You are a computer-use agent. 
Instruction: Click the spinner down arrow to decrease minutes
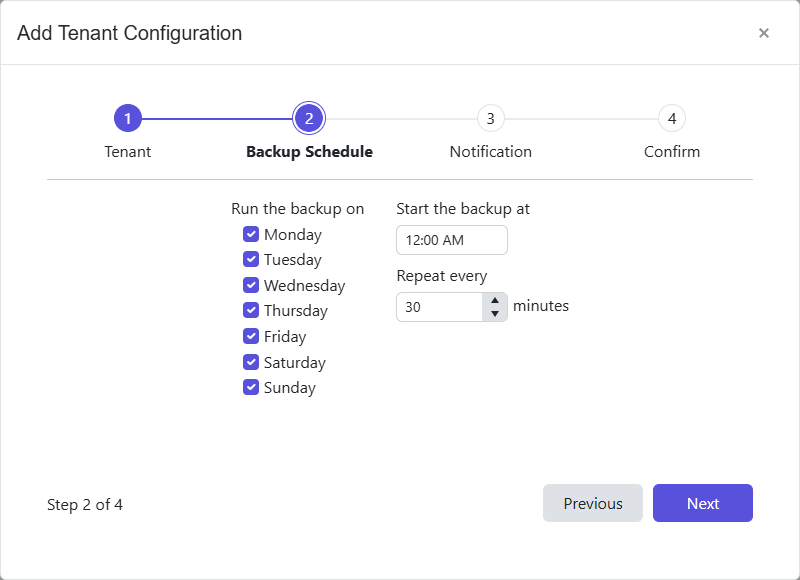point(495,312)
